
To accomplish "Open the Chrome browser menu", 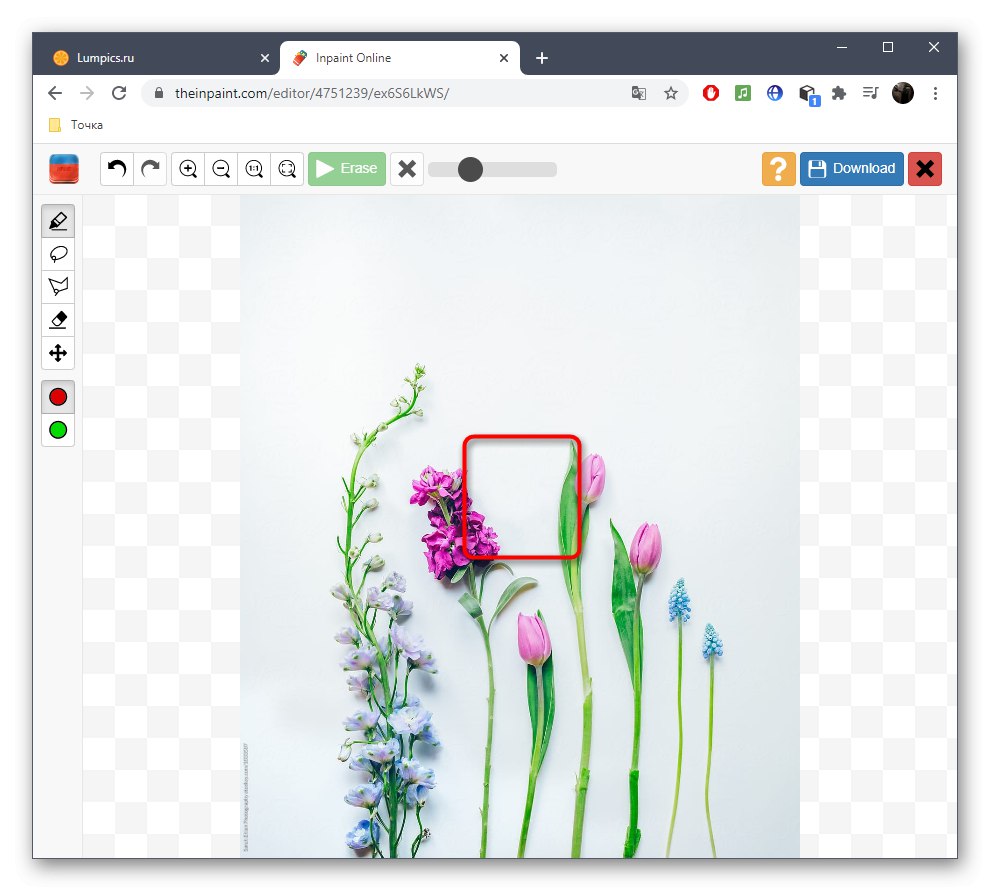I will [935, 92].
